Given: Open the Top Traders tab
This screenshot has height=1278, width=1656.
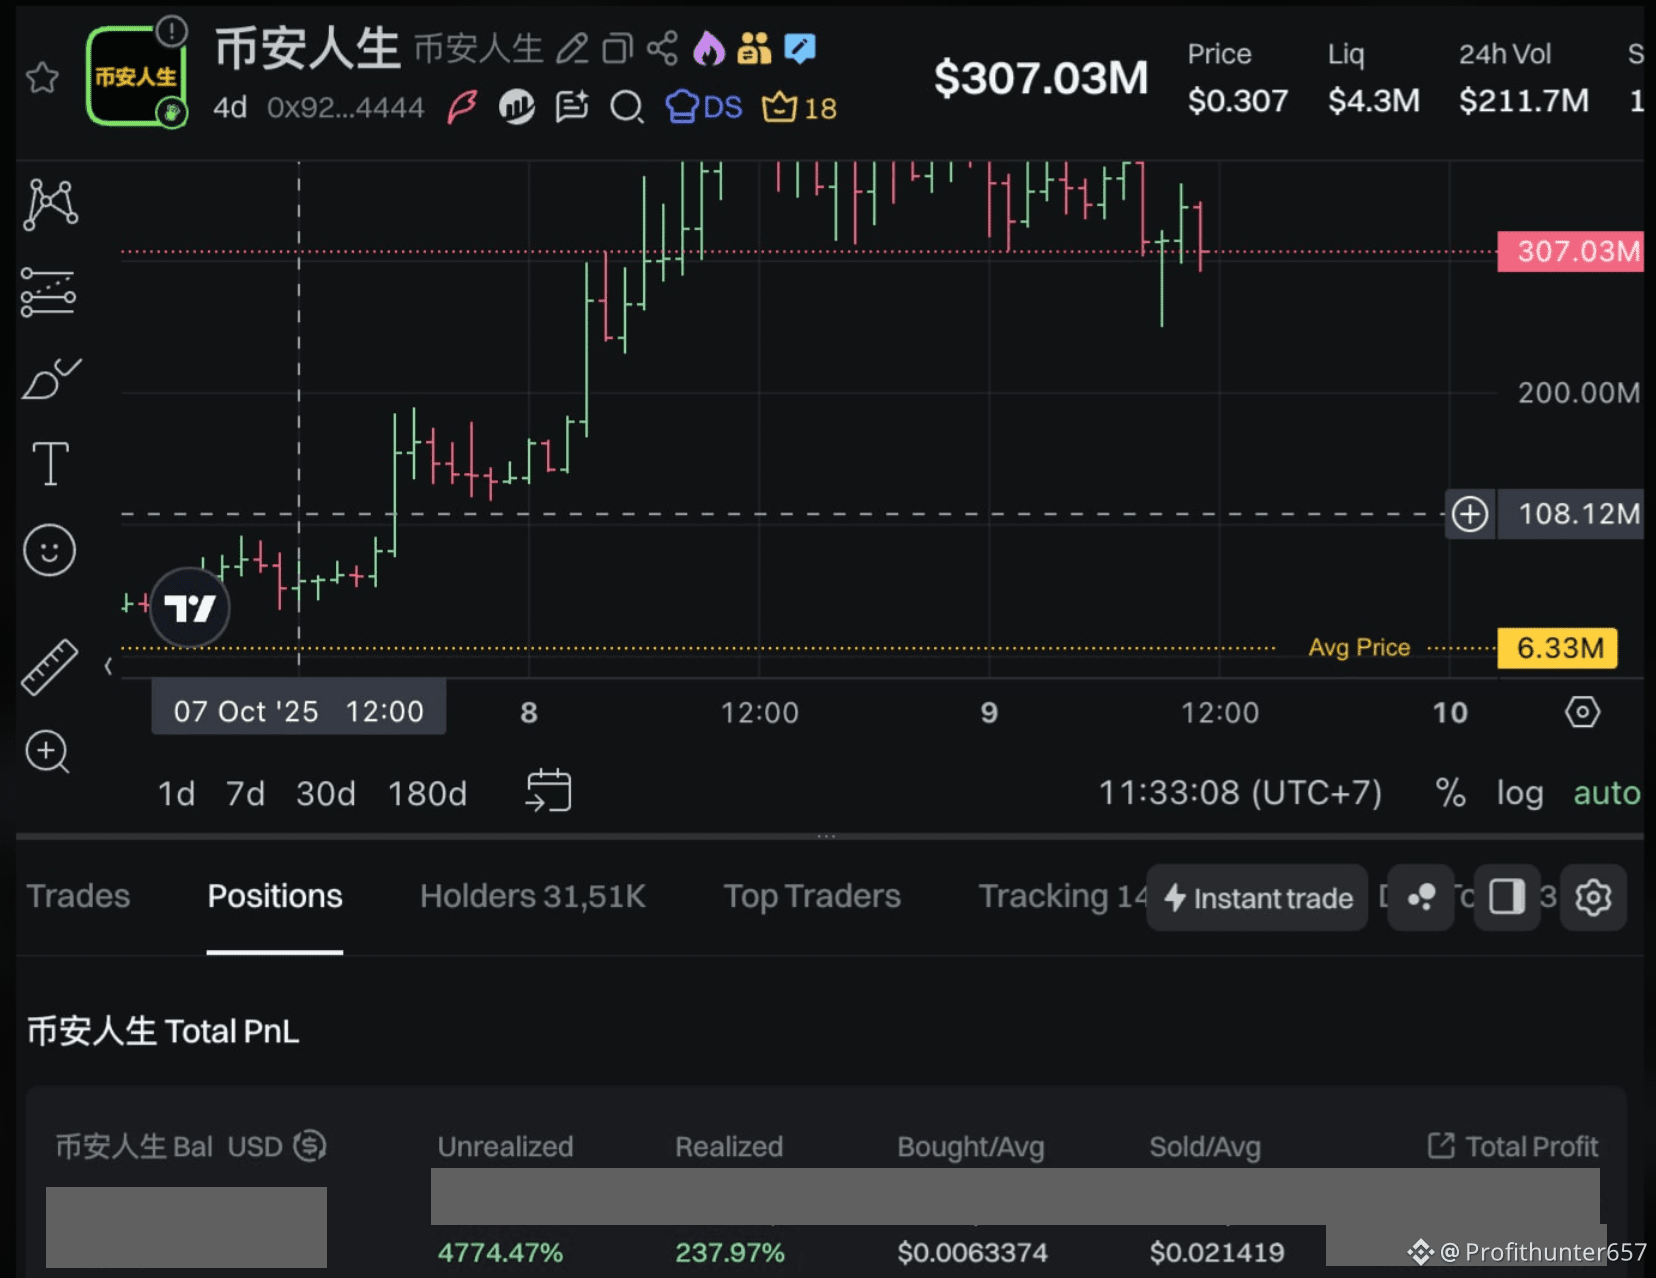Looking at the screenshot, I should pos(812,896).
